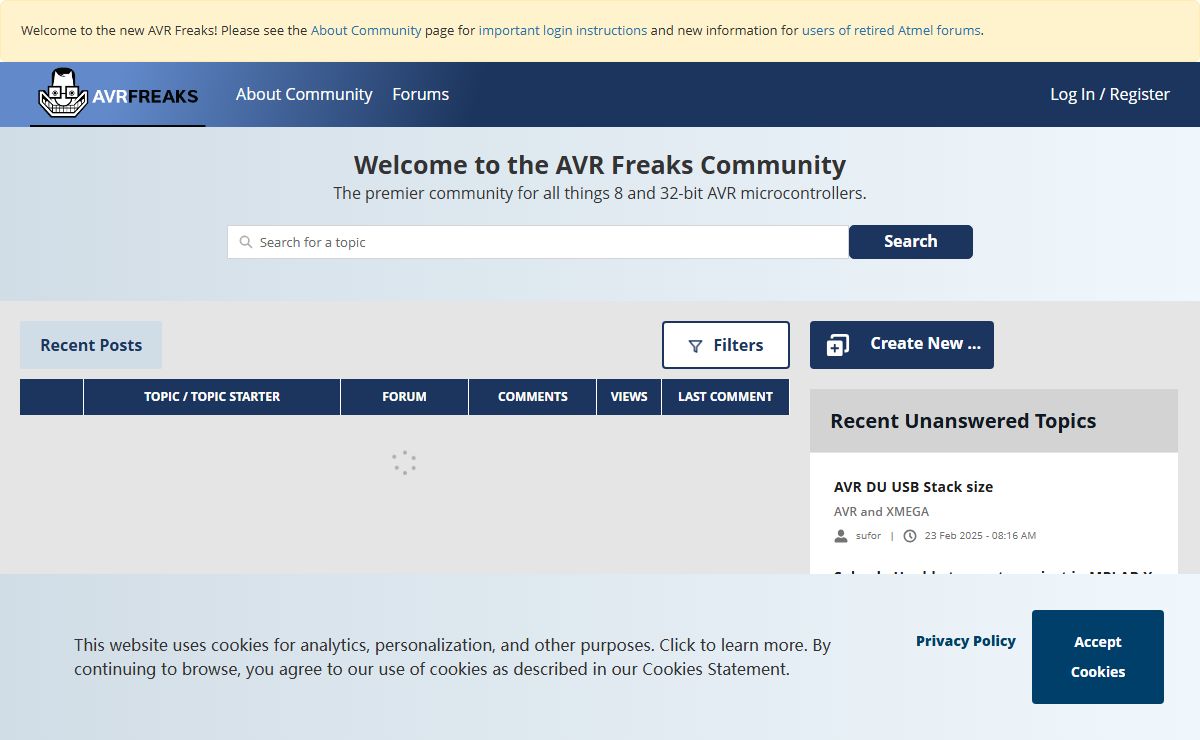Click the sufor username
Viewport: 1200px width, 740px height.
[x=868, y=536]
